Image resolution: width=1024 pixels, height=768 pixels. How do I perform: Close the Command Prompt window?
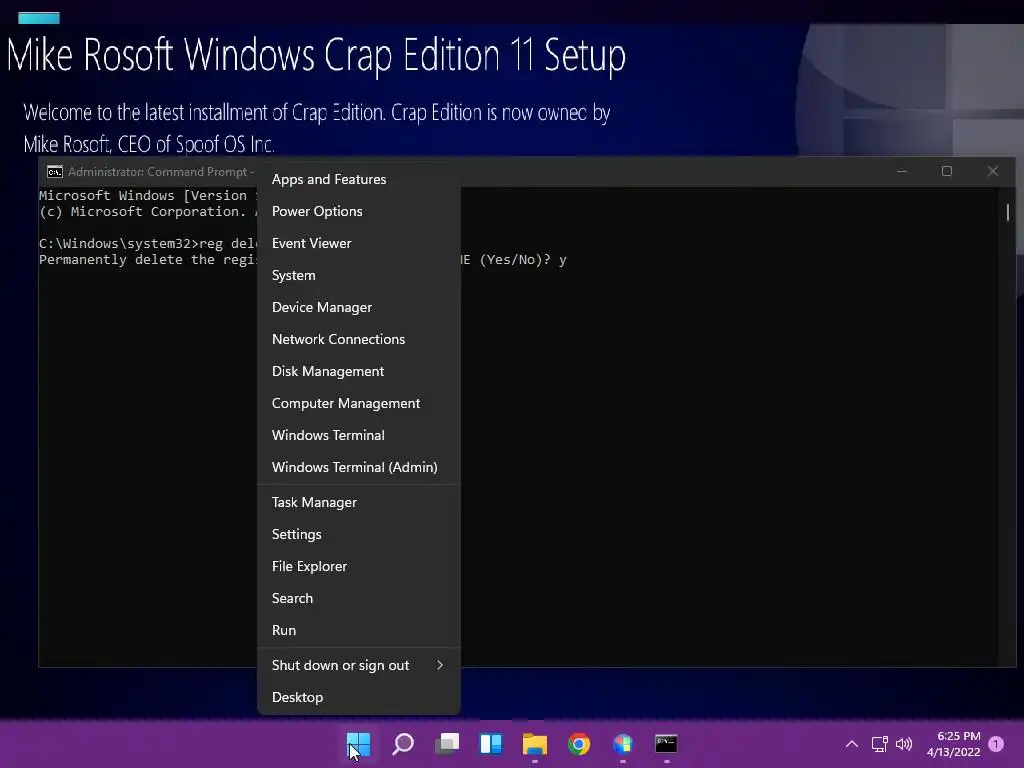pos(993,171)
